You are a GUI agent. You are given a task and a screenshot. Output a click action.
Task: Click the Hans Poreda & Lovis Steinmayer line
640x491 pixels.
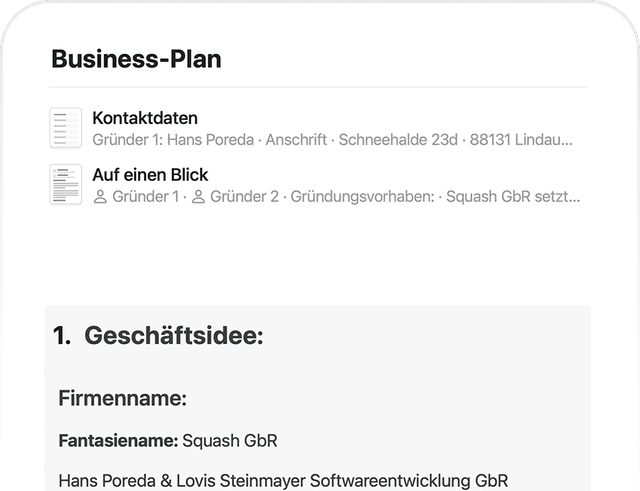pos(283,481)
